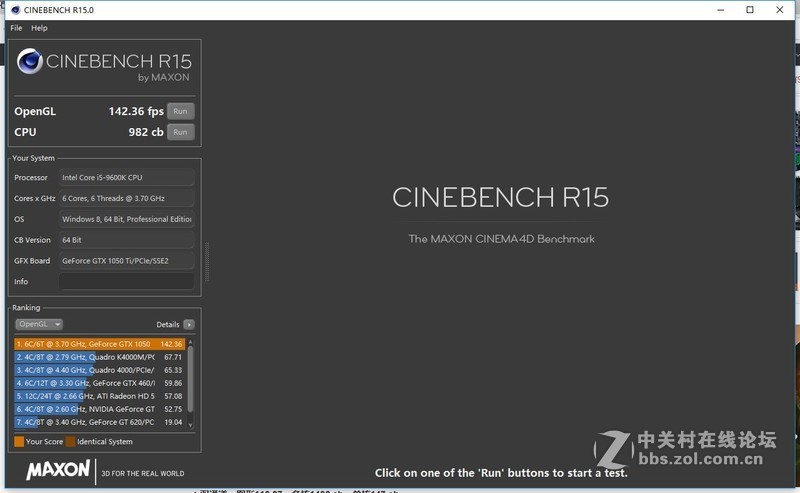Click the Cores x GHz field

pos(127,199)
